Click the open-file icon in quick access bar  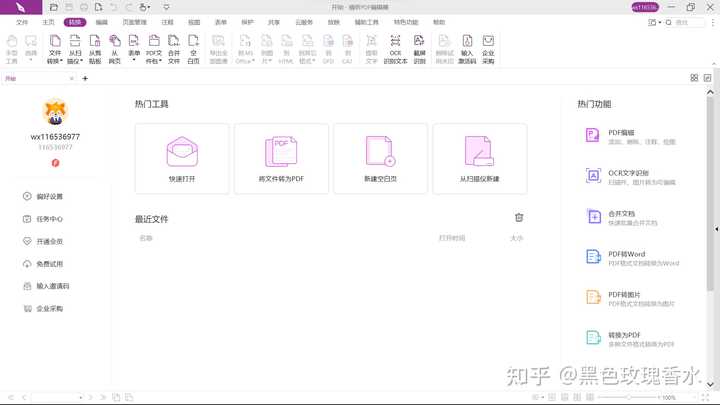pyautogui.click(x=54, y=7)
